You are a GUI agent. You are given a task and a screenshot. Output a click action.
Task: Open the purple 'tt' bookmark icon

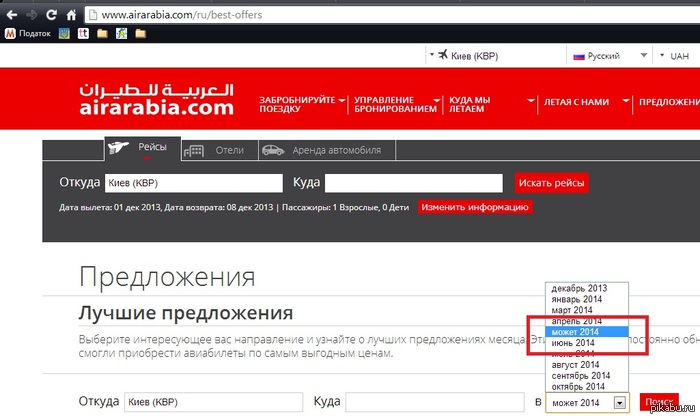click(84, 33)
